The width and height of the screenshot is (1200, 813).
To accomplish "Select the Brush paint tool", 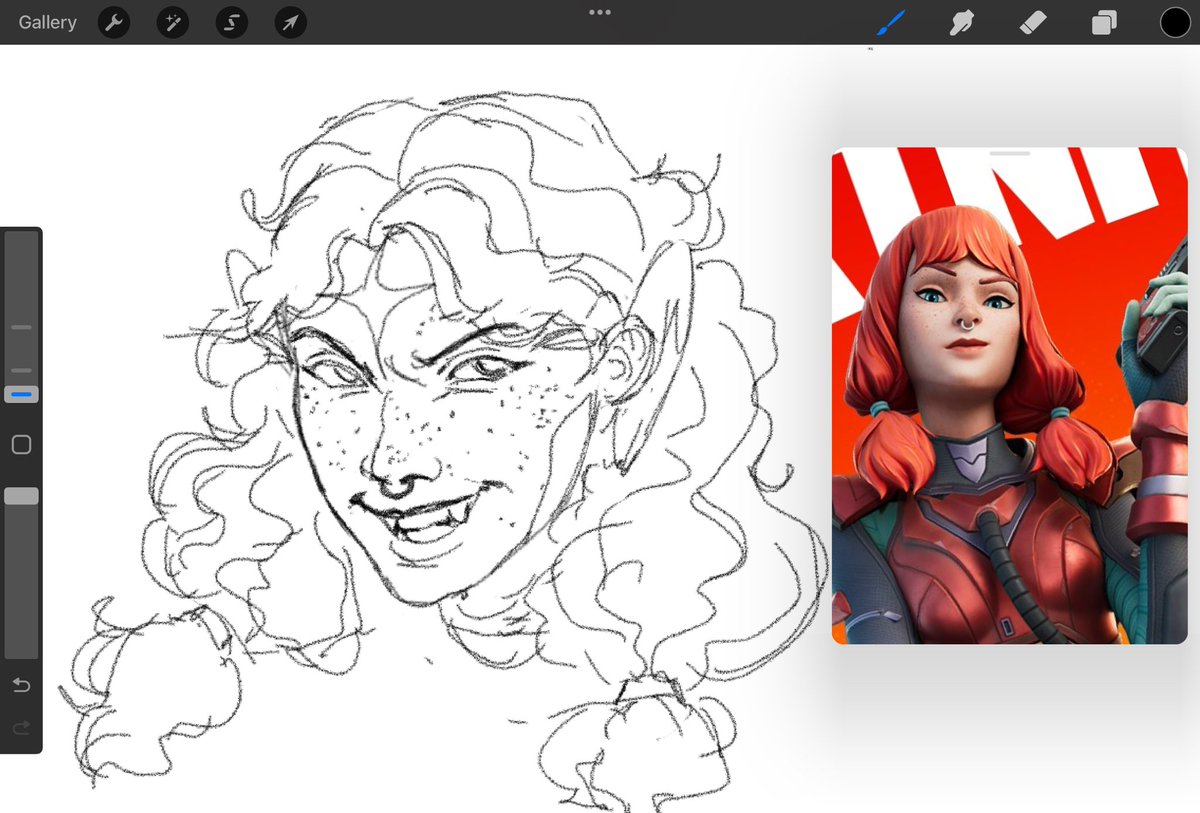I will (888, 23).
